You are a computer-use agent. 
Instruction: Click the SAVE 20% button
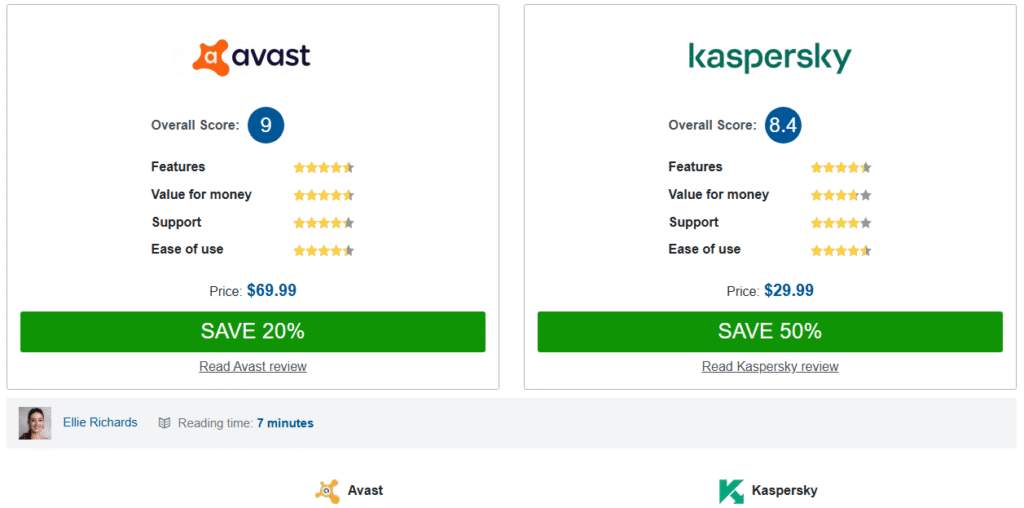pyautogui.click(x=253, y=332)
